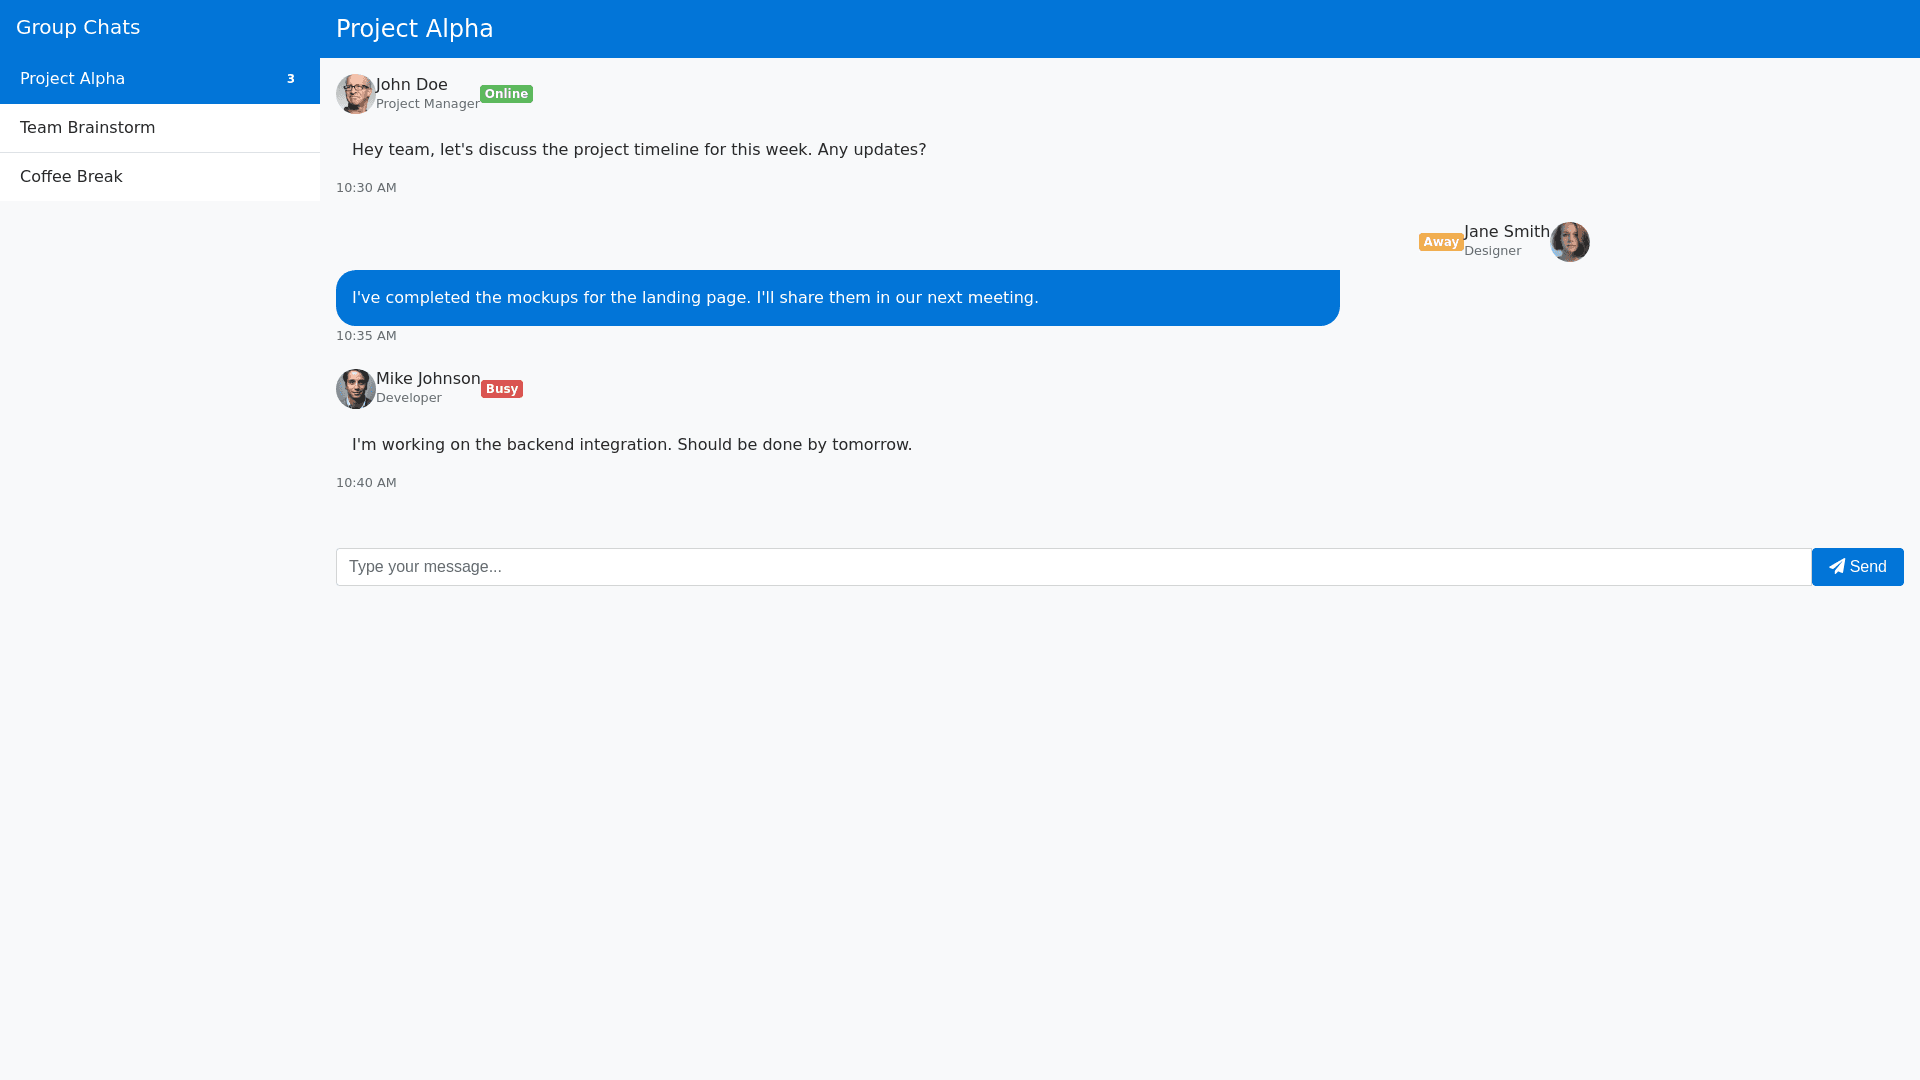Click the Online status badge for John Doe

tap(506, 93)
